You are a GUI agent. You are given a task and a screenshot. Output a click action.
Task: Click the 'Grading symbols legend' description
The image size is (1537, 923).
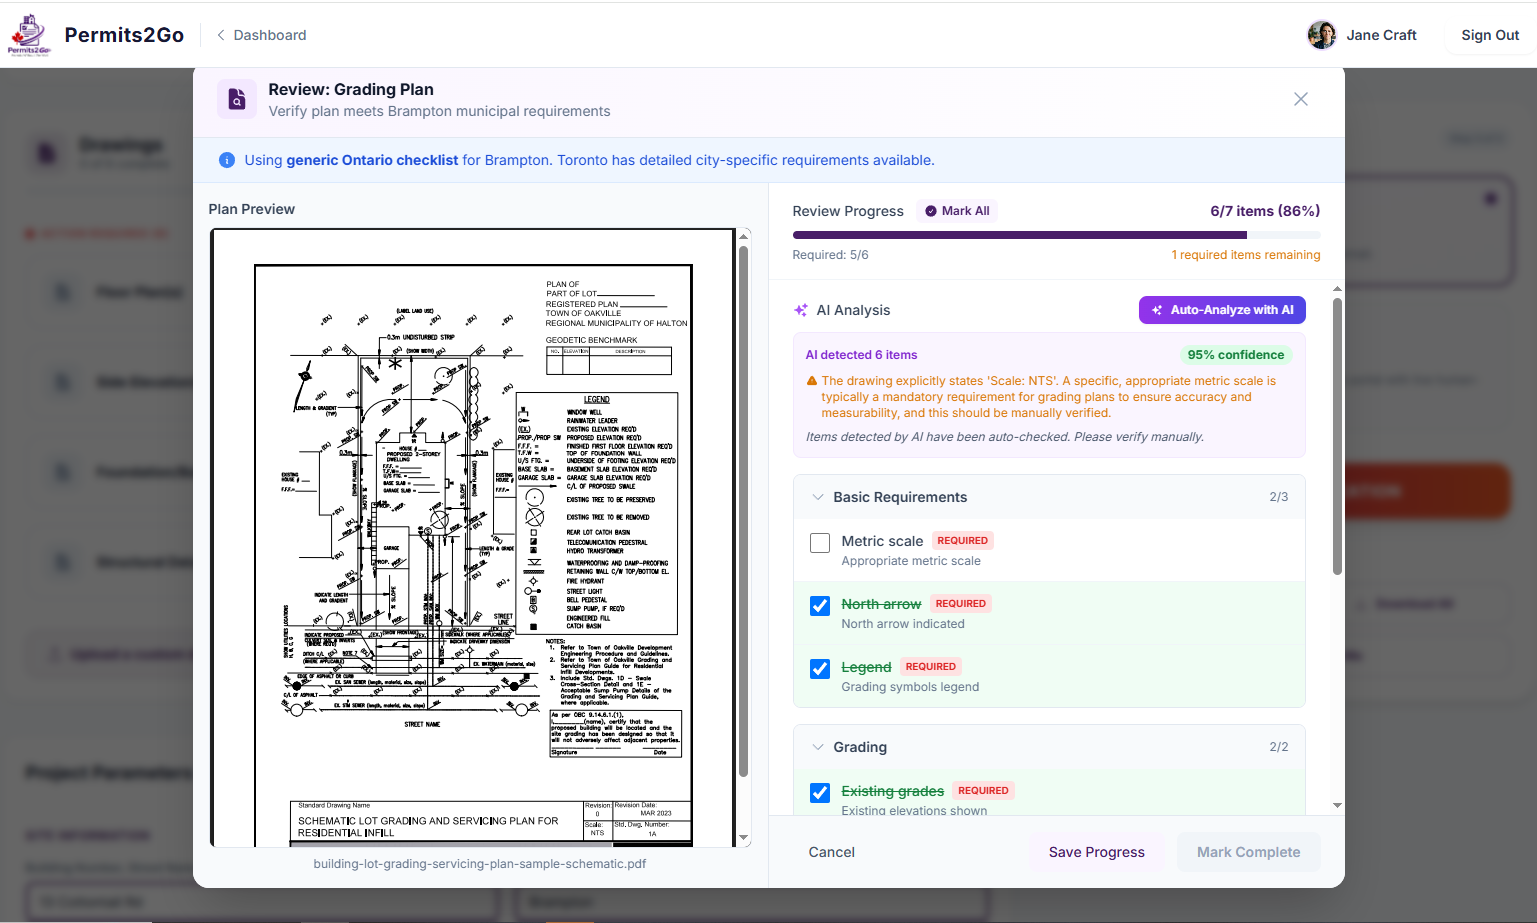[910, 687]
